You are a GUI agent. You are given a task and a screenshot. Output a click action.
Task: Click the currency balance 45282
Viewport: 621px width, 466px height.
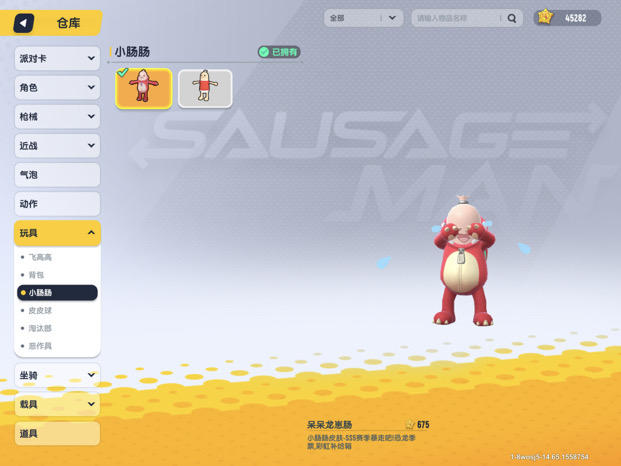[x=575, y=18]
